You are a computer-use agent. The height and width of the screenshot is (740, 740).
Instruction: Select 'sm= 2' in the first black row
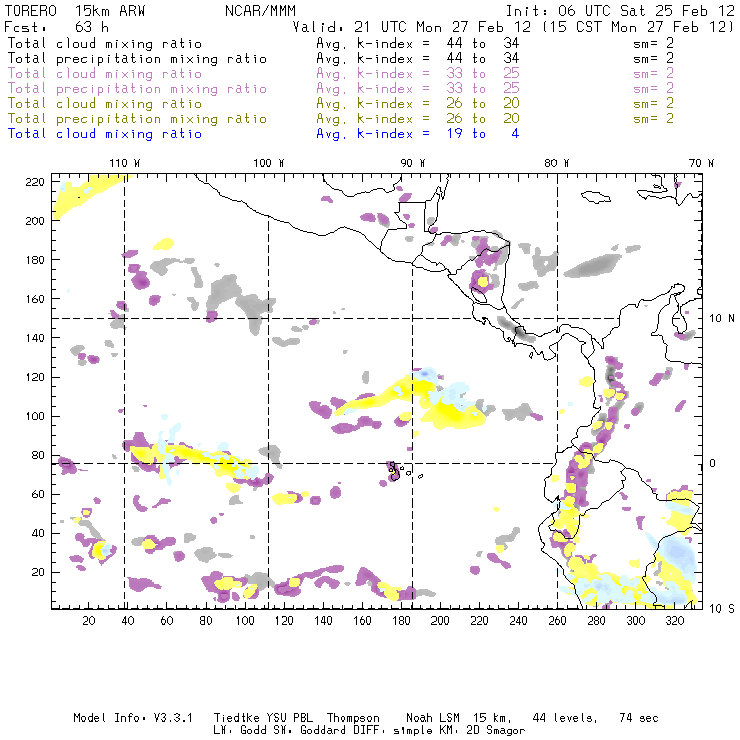pyautogui.click(x=654, y=43)
